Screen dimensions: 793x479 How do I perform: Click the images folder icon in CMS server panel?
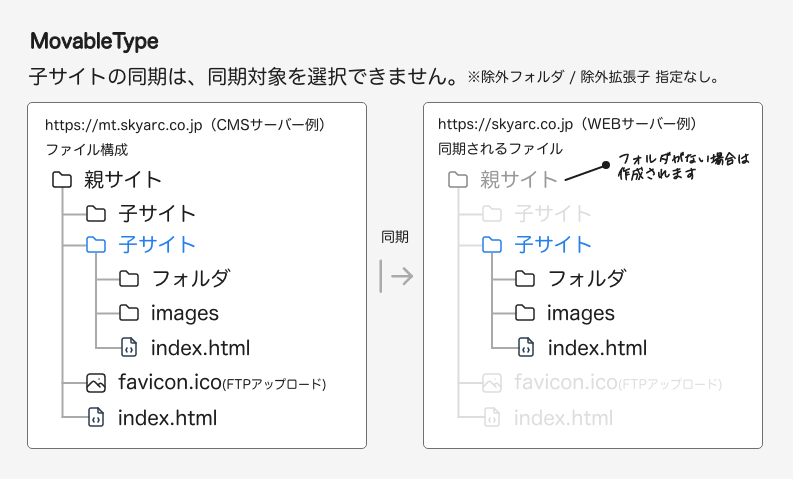pos(129,313)
